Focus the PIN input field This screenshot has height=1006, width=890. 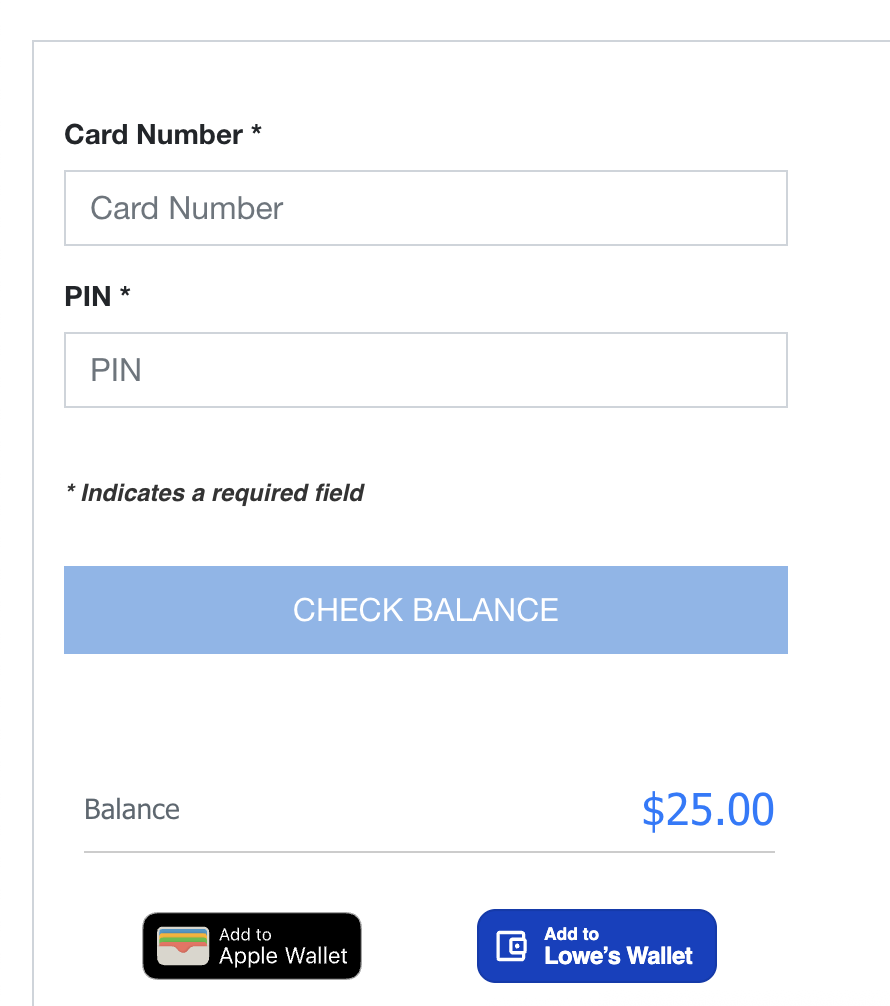point(425,370)
